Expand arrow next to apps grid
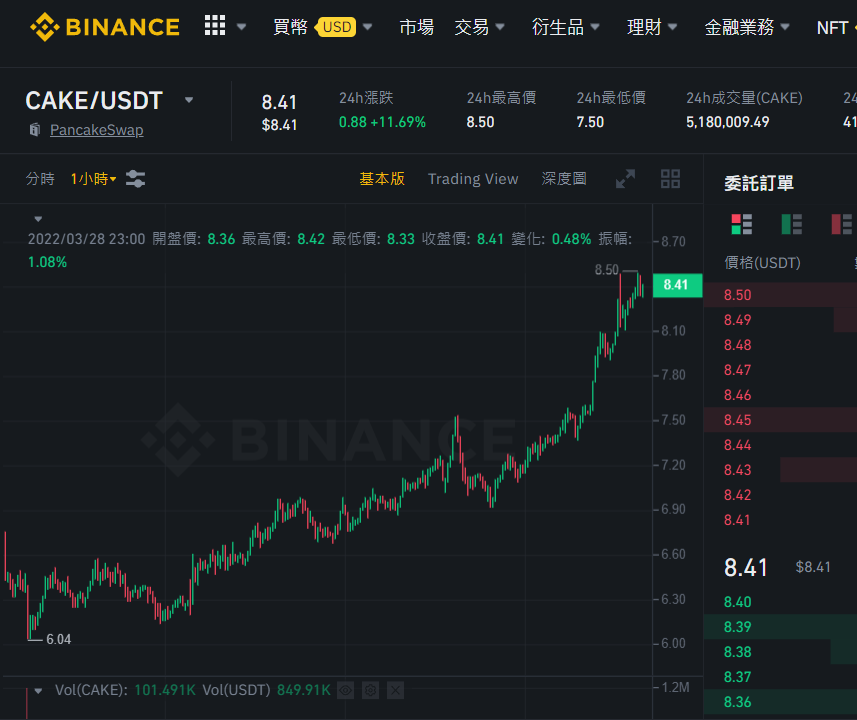 241,27
